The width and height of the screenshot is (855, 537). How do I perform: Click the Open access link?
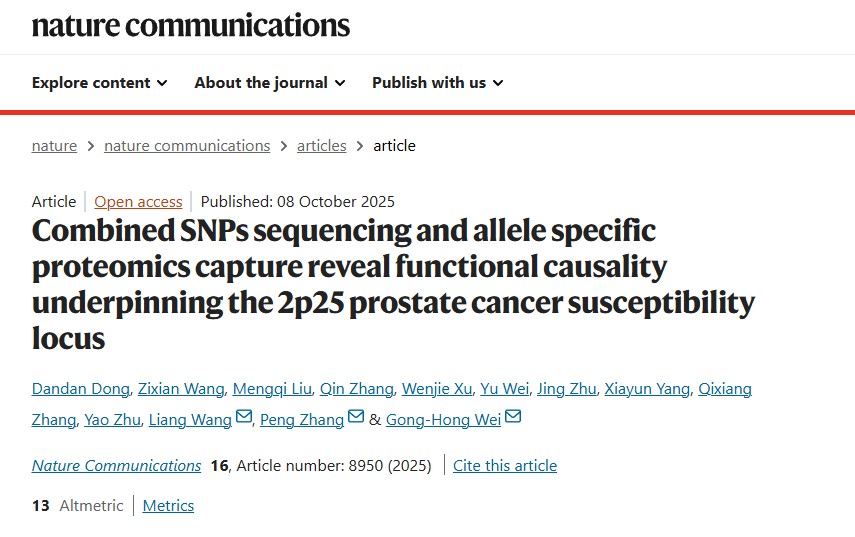[x=138, y=202]
